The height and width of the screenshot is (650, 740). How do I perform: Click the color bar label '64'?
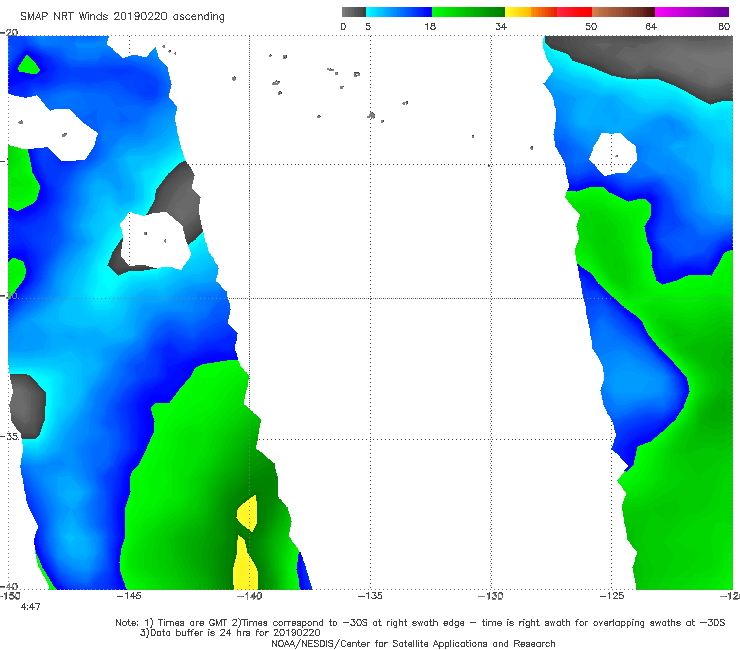coord(651,26)
